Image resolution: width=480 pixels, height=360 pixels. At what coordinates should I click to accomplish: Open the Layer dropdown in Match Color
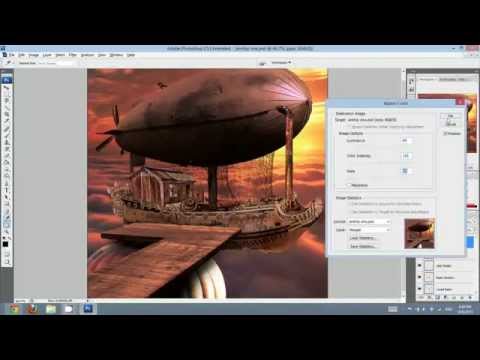click(369, 230)
